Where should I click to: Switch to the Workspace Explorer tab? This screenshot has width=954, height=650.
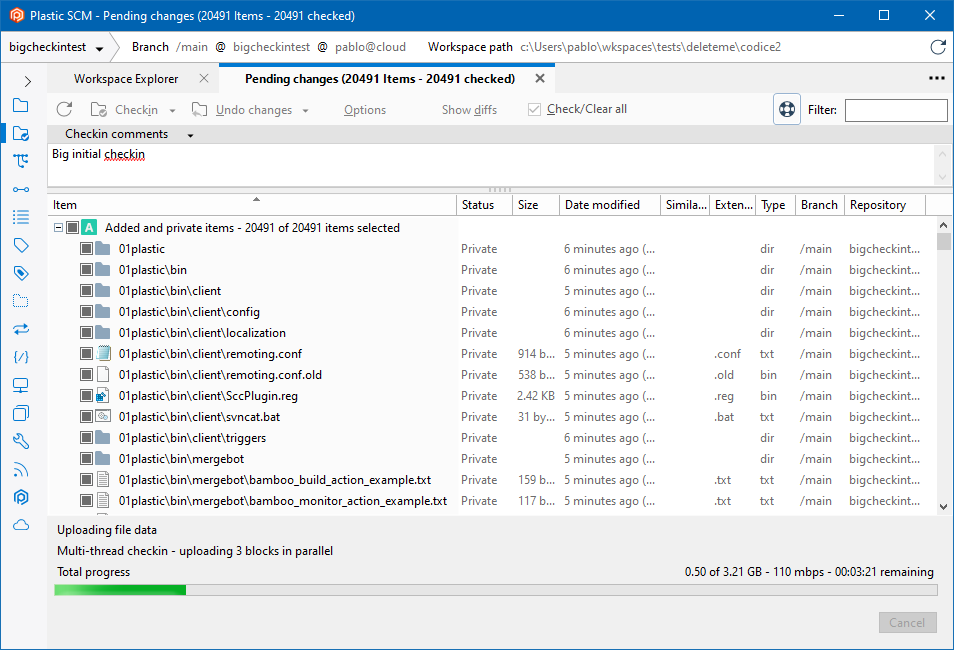click(126, 78)
